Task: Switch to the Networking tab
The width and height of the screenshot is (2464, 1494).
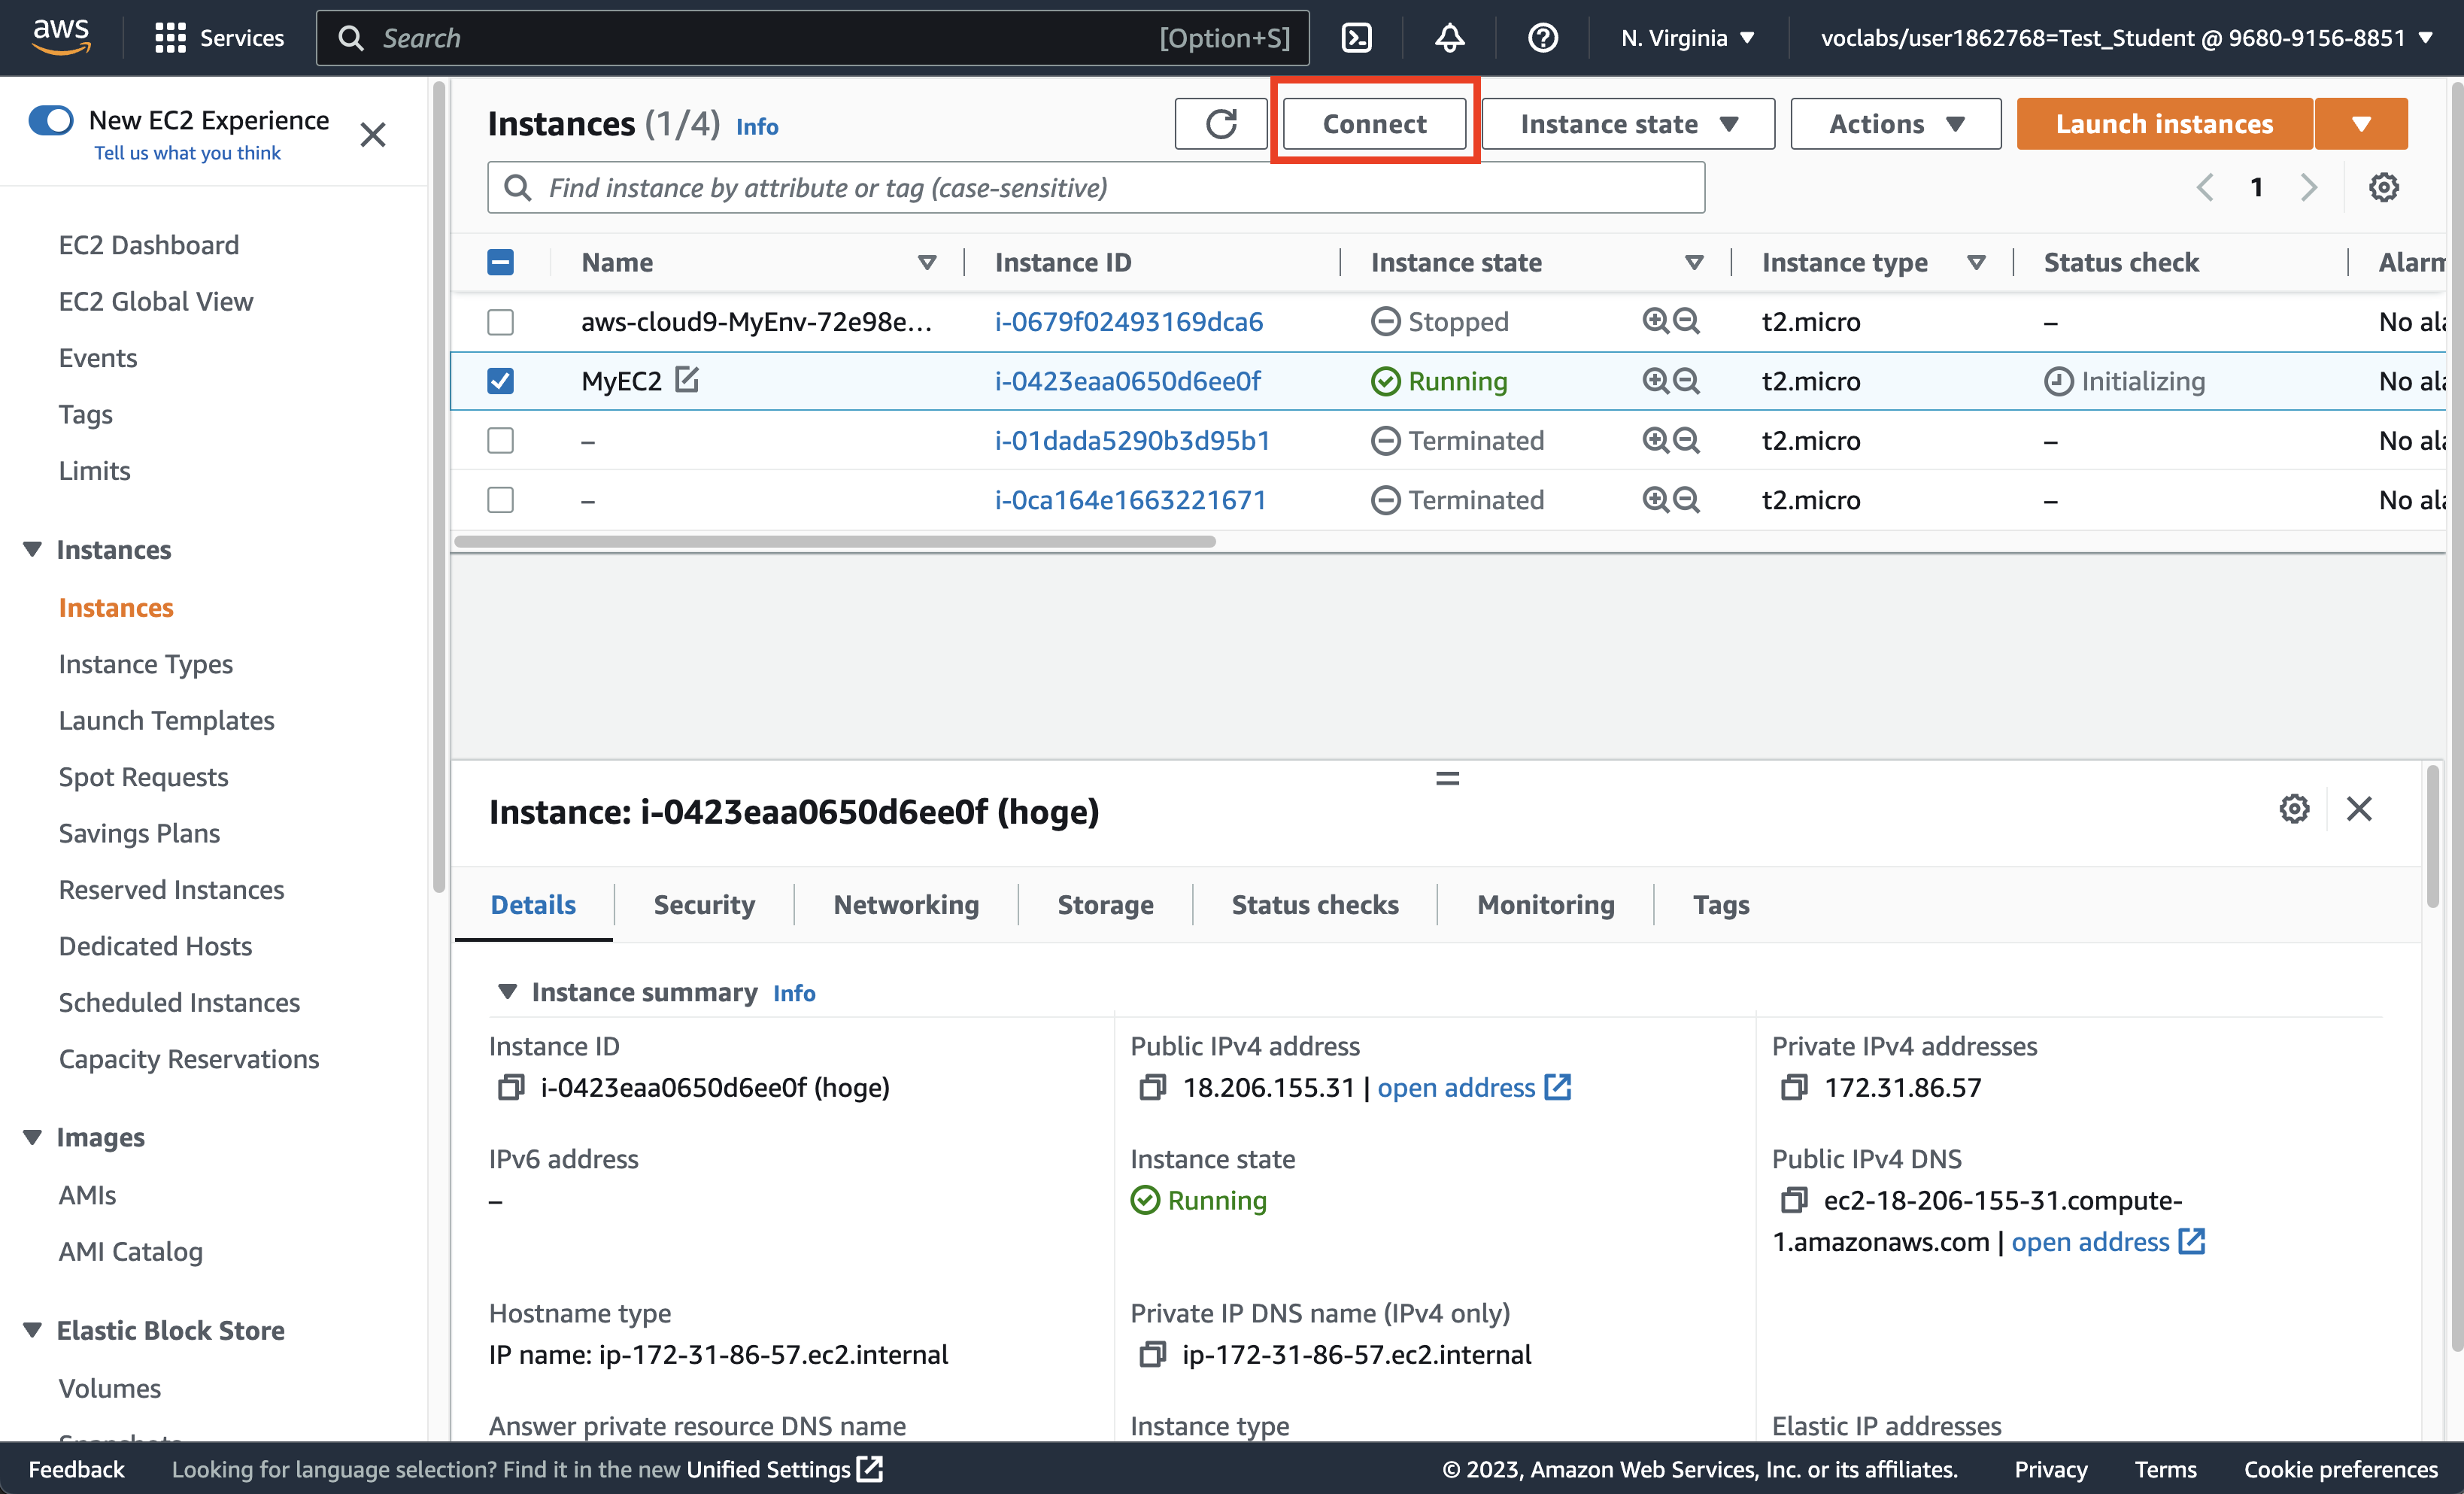Action: [x=906, y=904]
